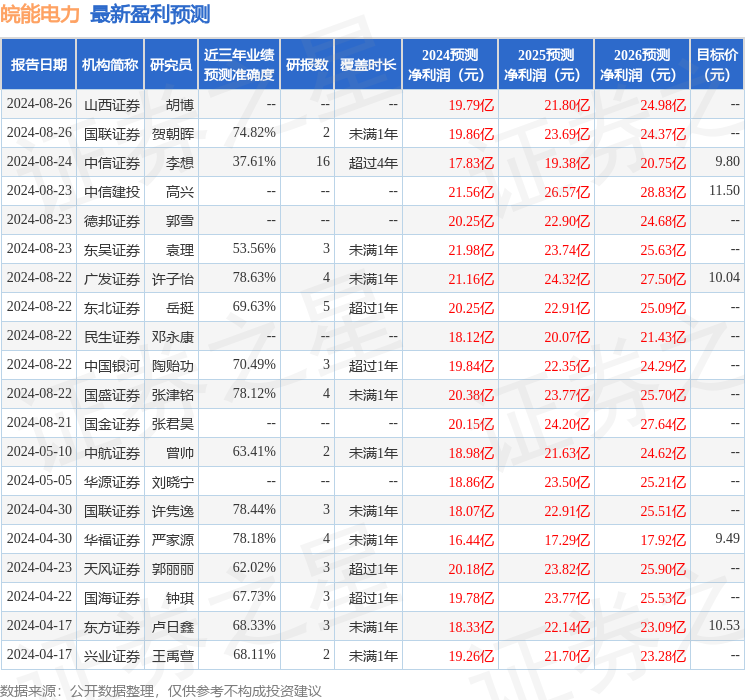The height and width of the screenshot is (700, 745).
Task: Click the 23.28亿 profit value
Action: coord(663,656)
